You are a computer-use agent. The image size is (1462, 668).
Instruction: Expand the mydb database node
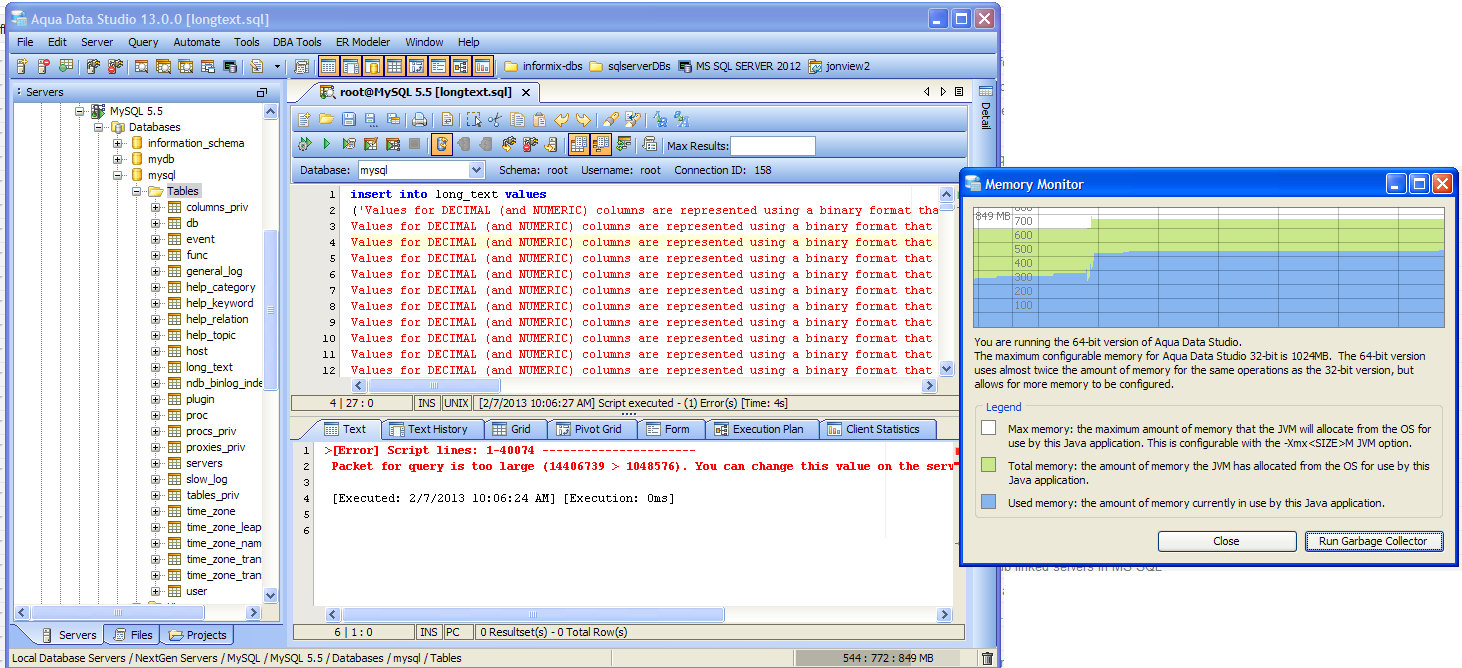[x=117, y=159]
